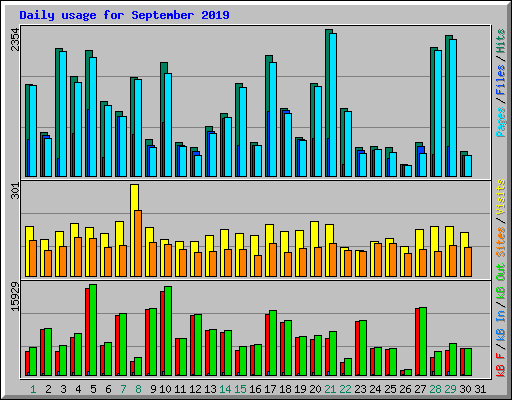Click the green kB Out bar for day 5
This screenshot has height=400, width=512.
click(x=93, y=330)
